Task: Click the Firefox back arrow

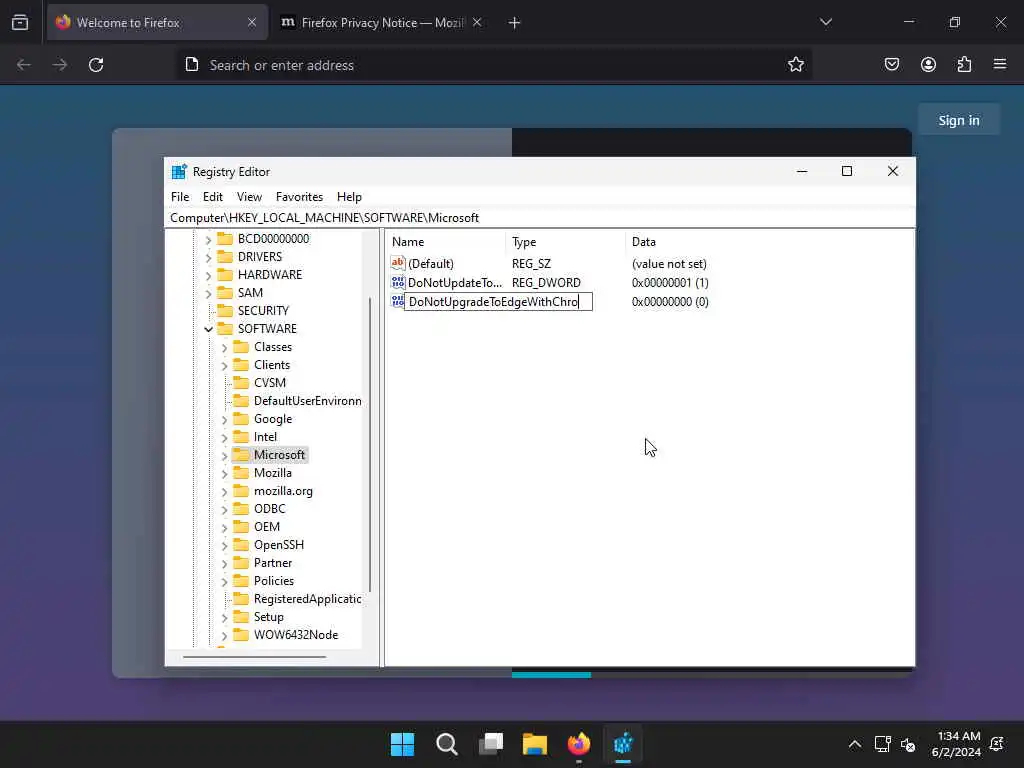Action: (x=24, y=65)
